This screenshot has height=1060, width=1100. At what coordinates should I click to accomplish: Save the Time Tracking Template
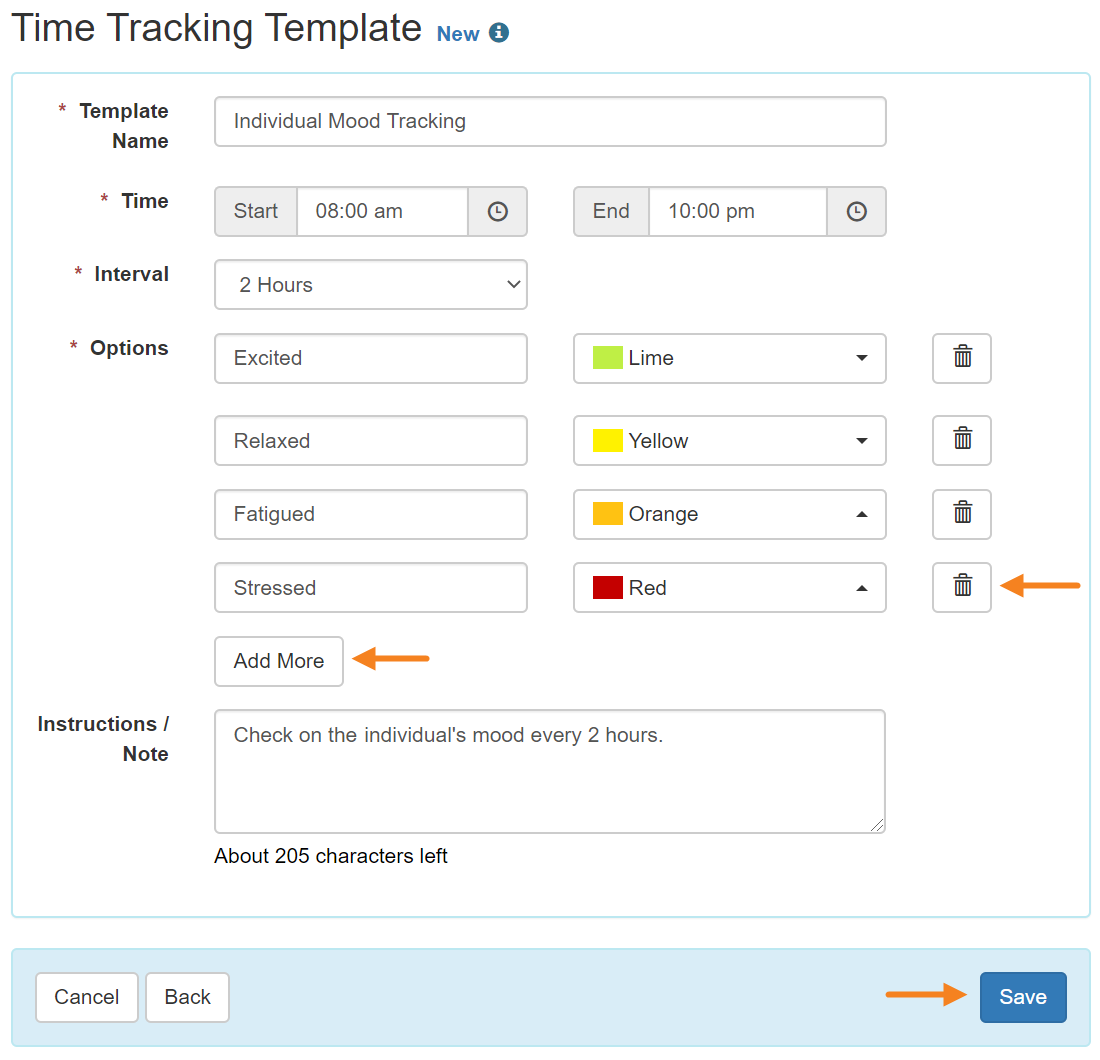click(x=1022, y=997)
